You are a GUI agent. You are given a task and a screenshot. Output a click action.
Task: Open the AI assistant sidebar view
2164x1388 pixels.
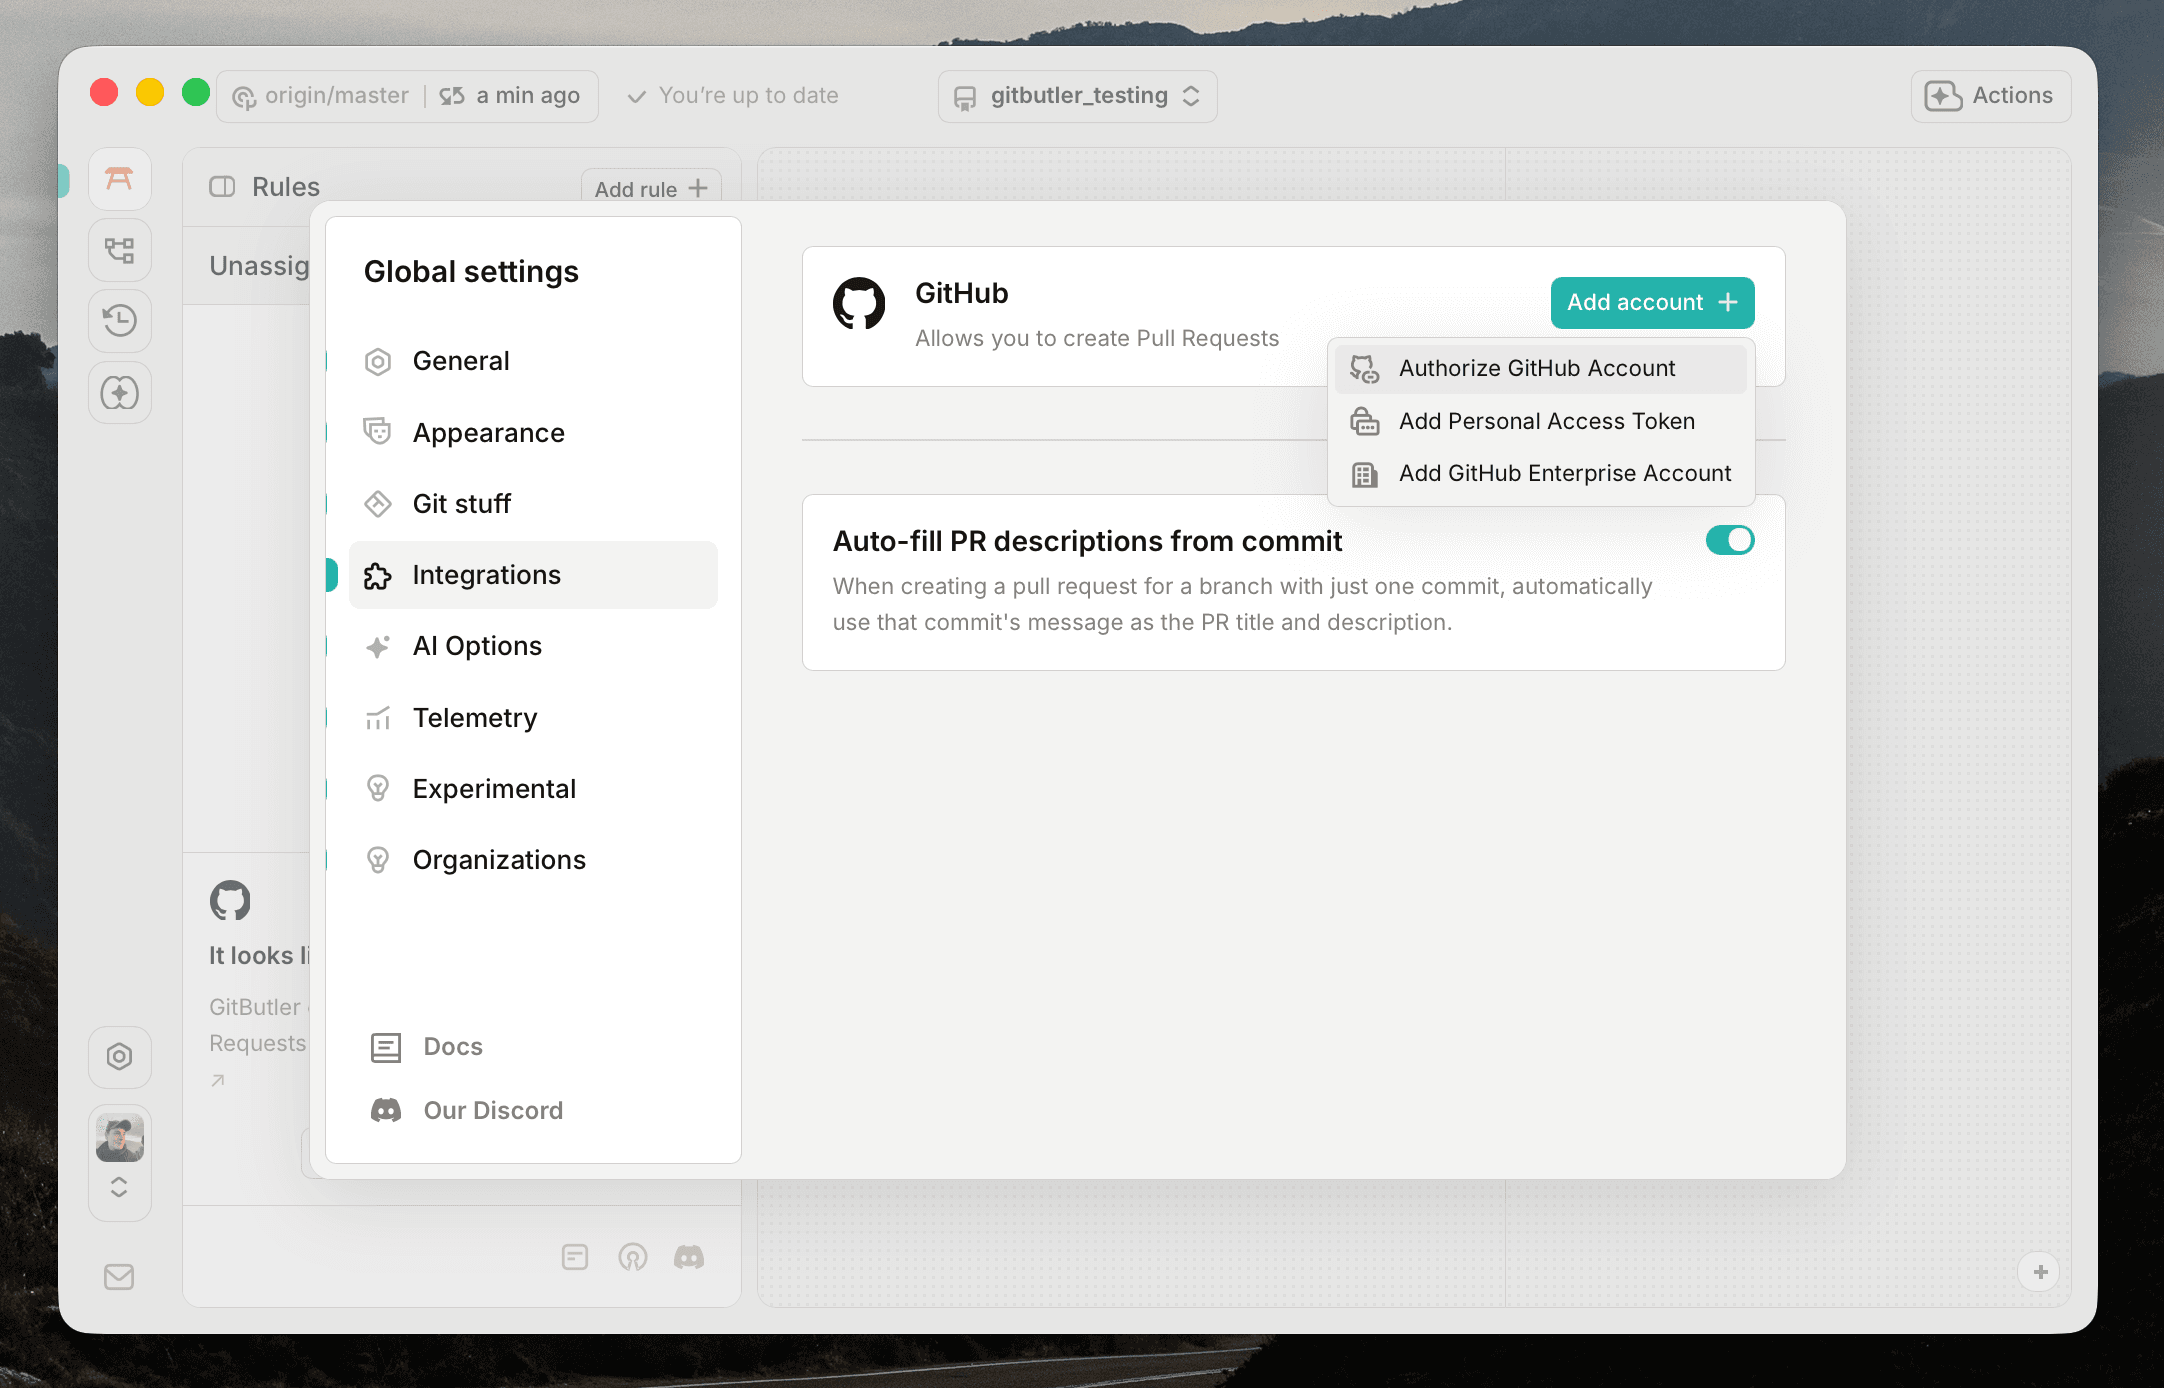pos(119,393)
